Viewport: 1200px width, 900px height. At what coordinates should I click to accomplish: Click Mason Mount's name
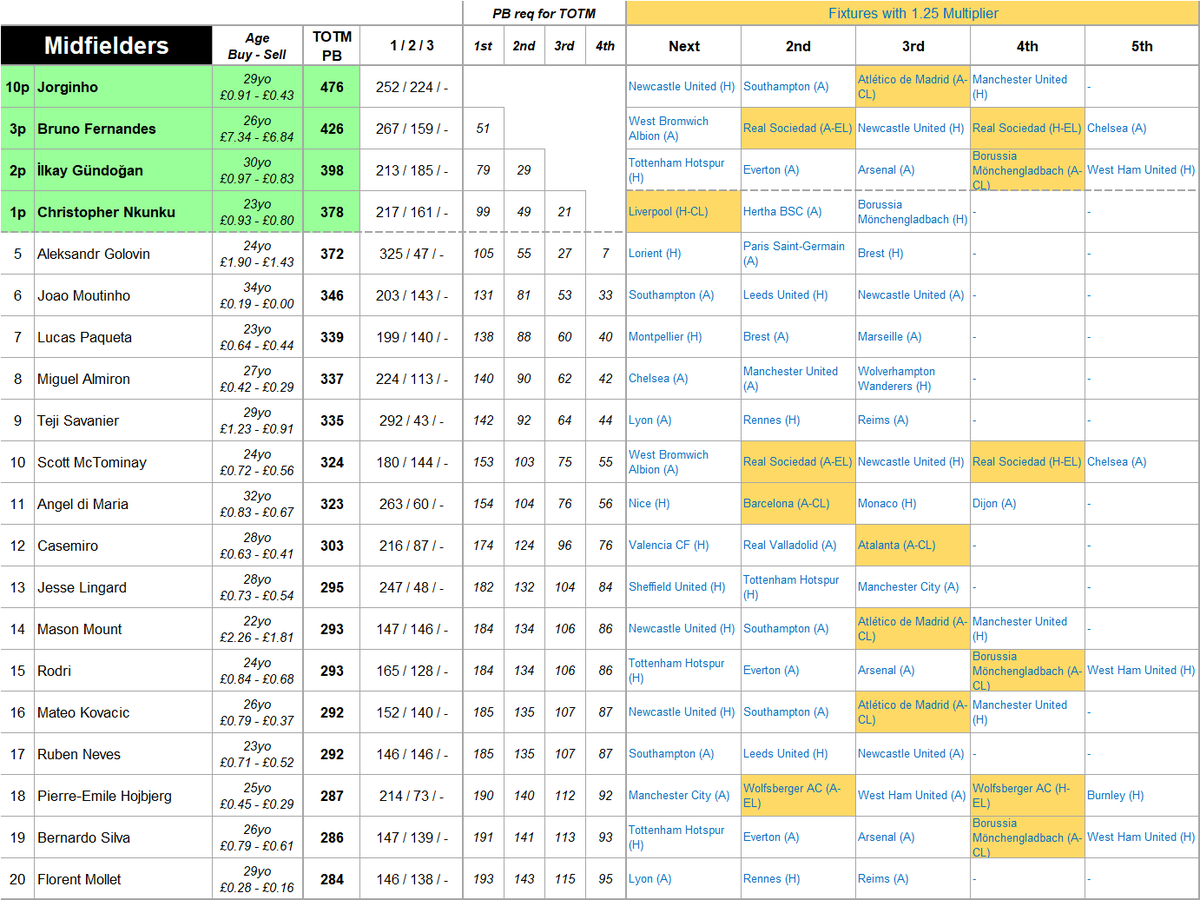click(79, 629)
